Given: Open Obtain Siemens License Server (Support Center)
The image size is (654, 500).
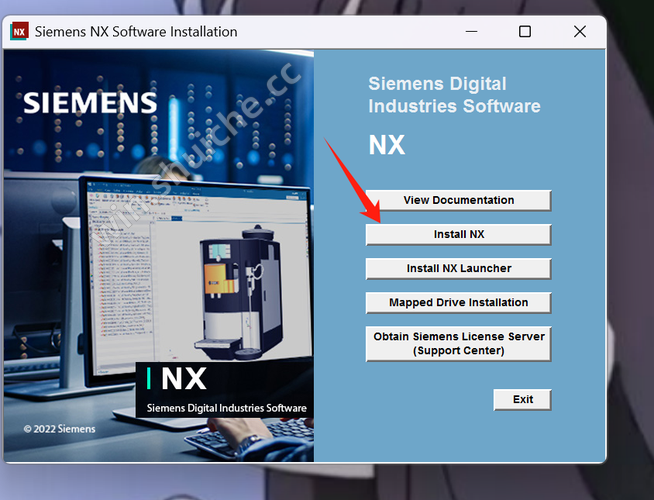Looking at the screenshot, I should click(x=458, y=344).
